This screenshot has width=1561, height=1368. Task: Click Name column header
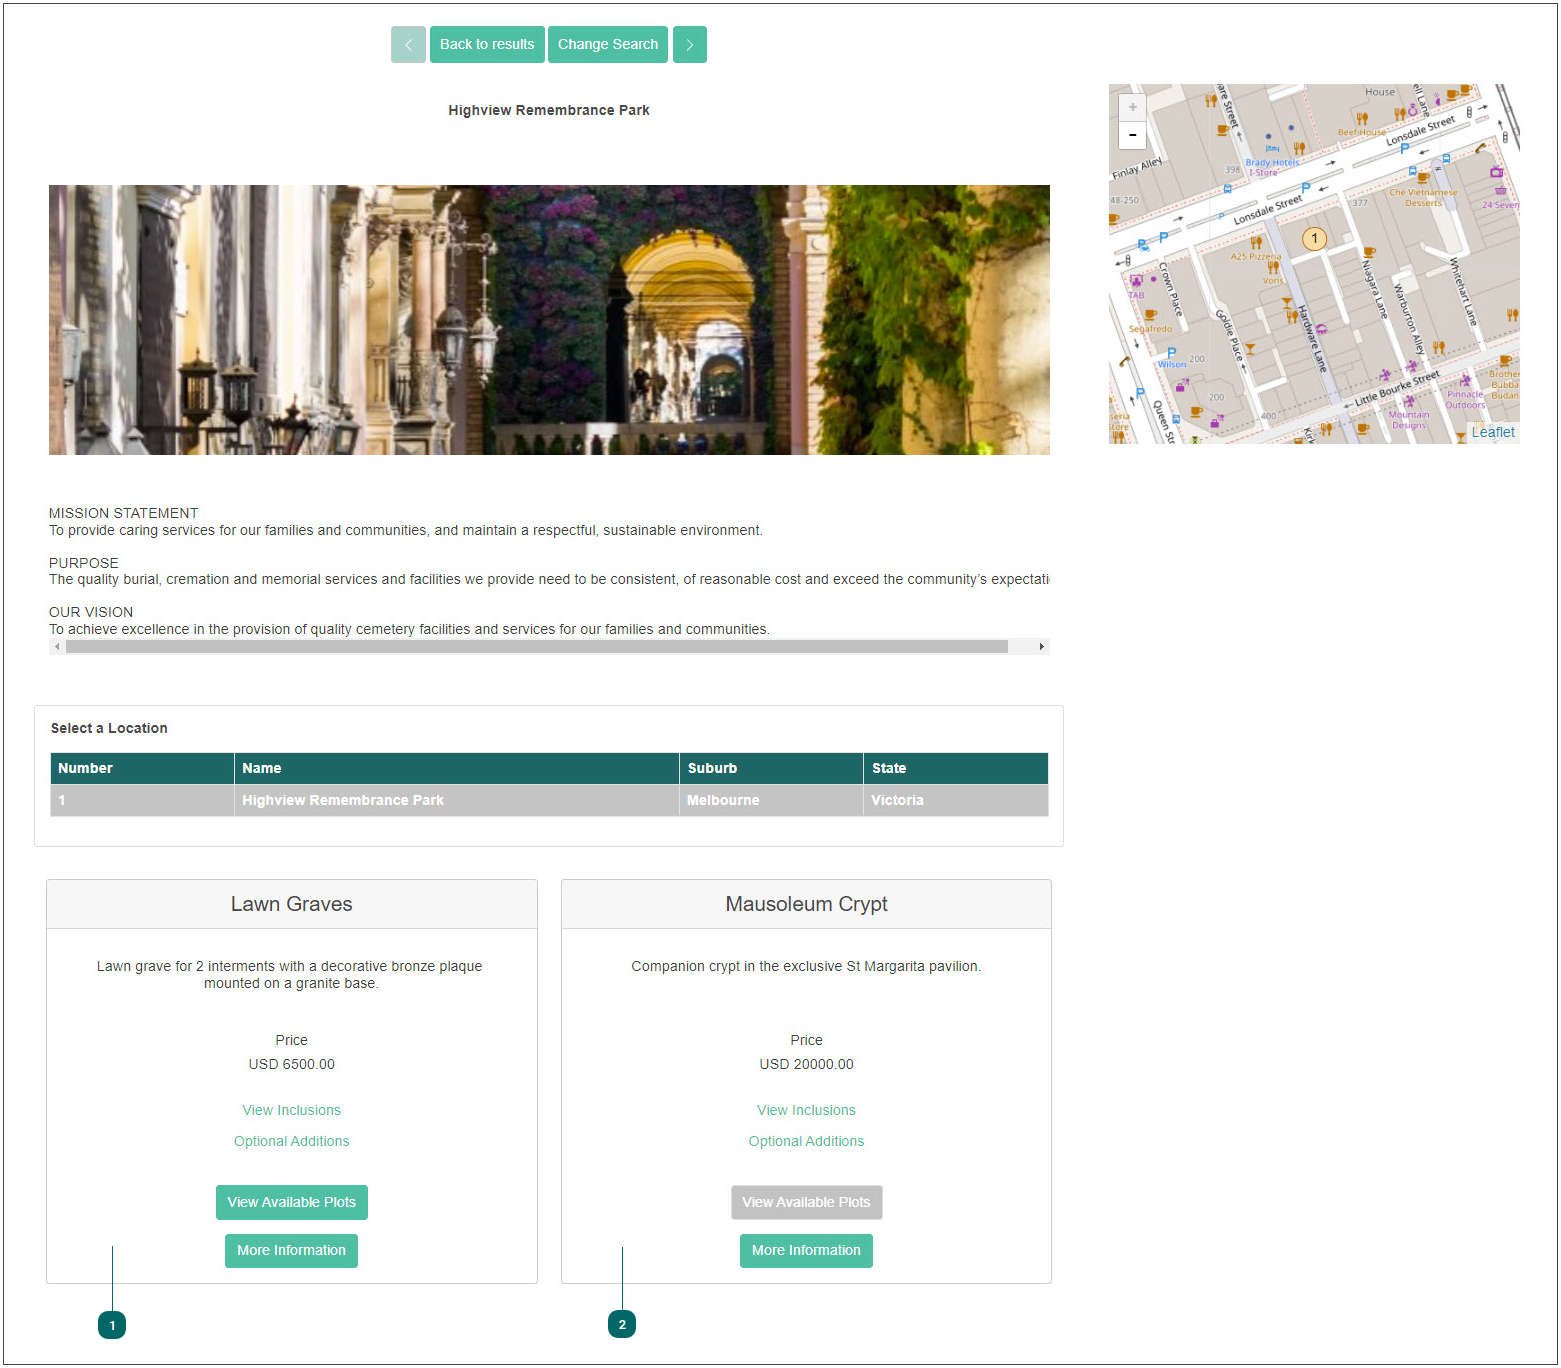pyautogui.click(x=457, y=768)
